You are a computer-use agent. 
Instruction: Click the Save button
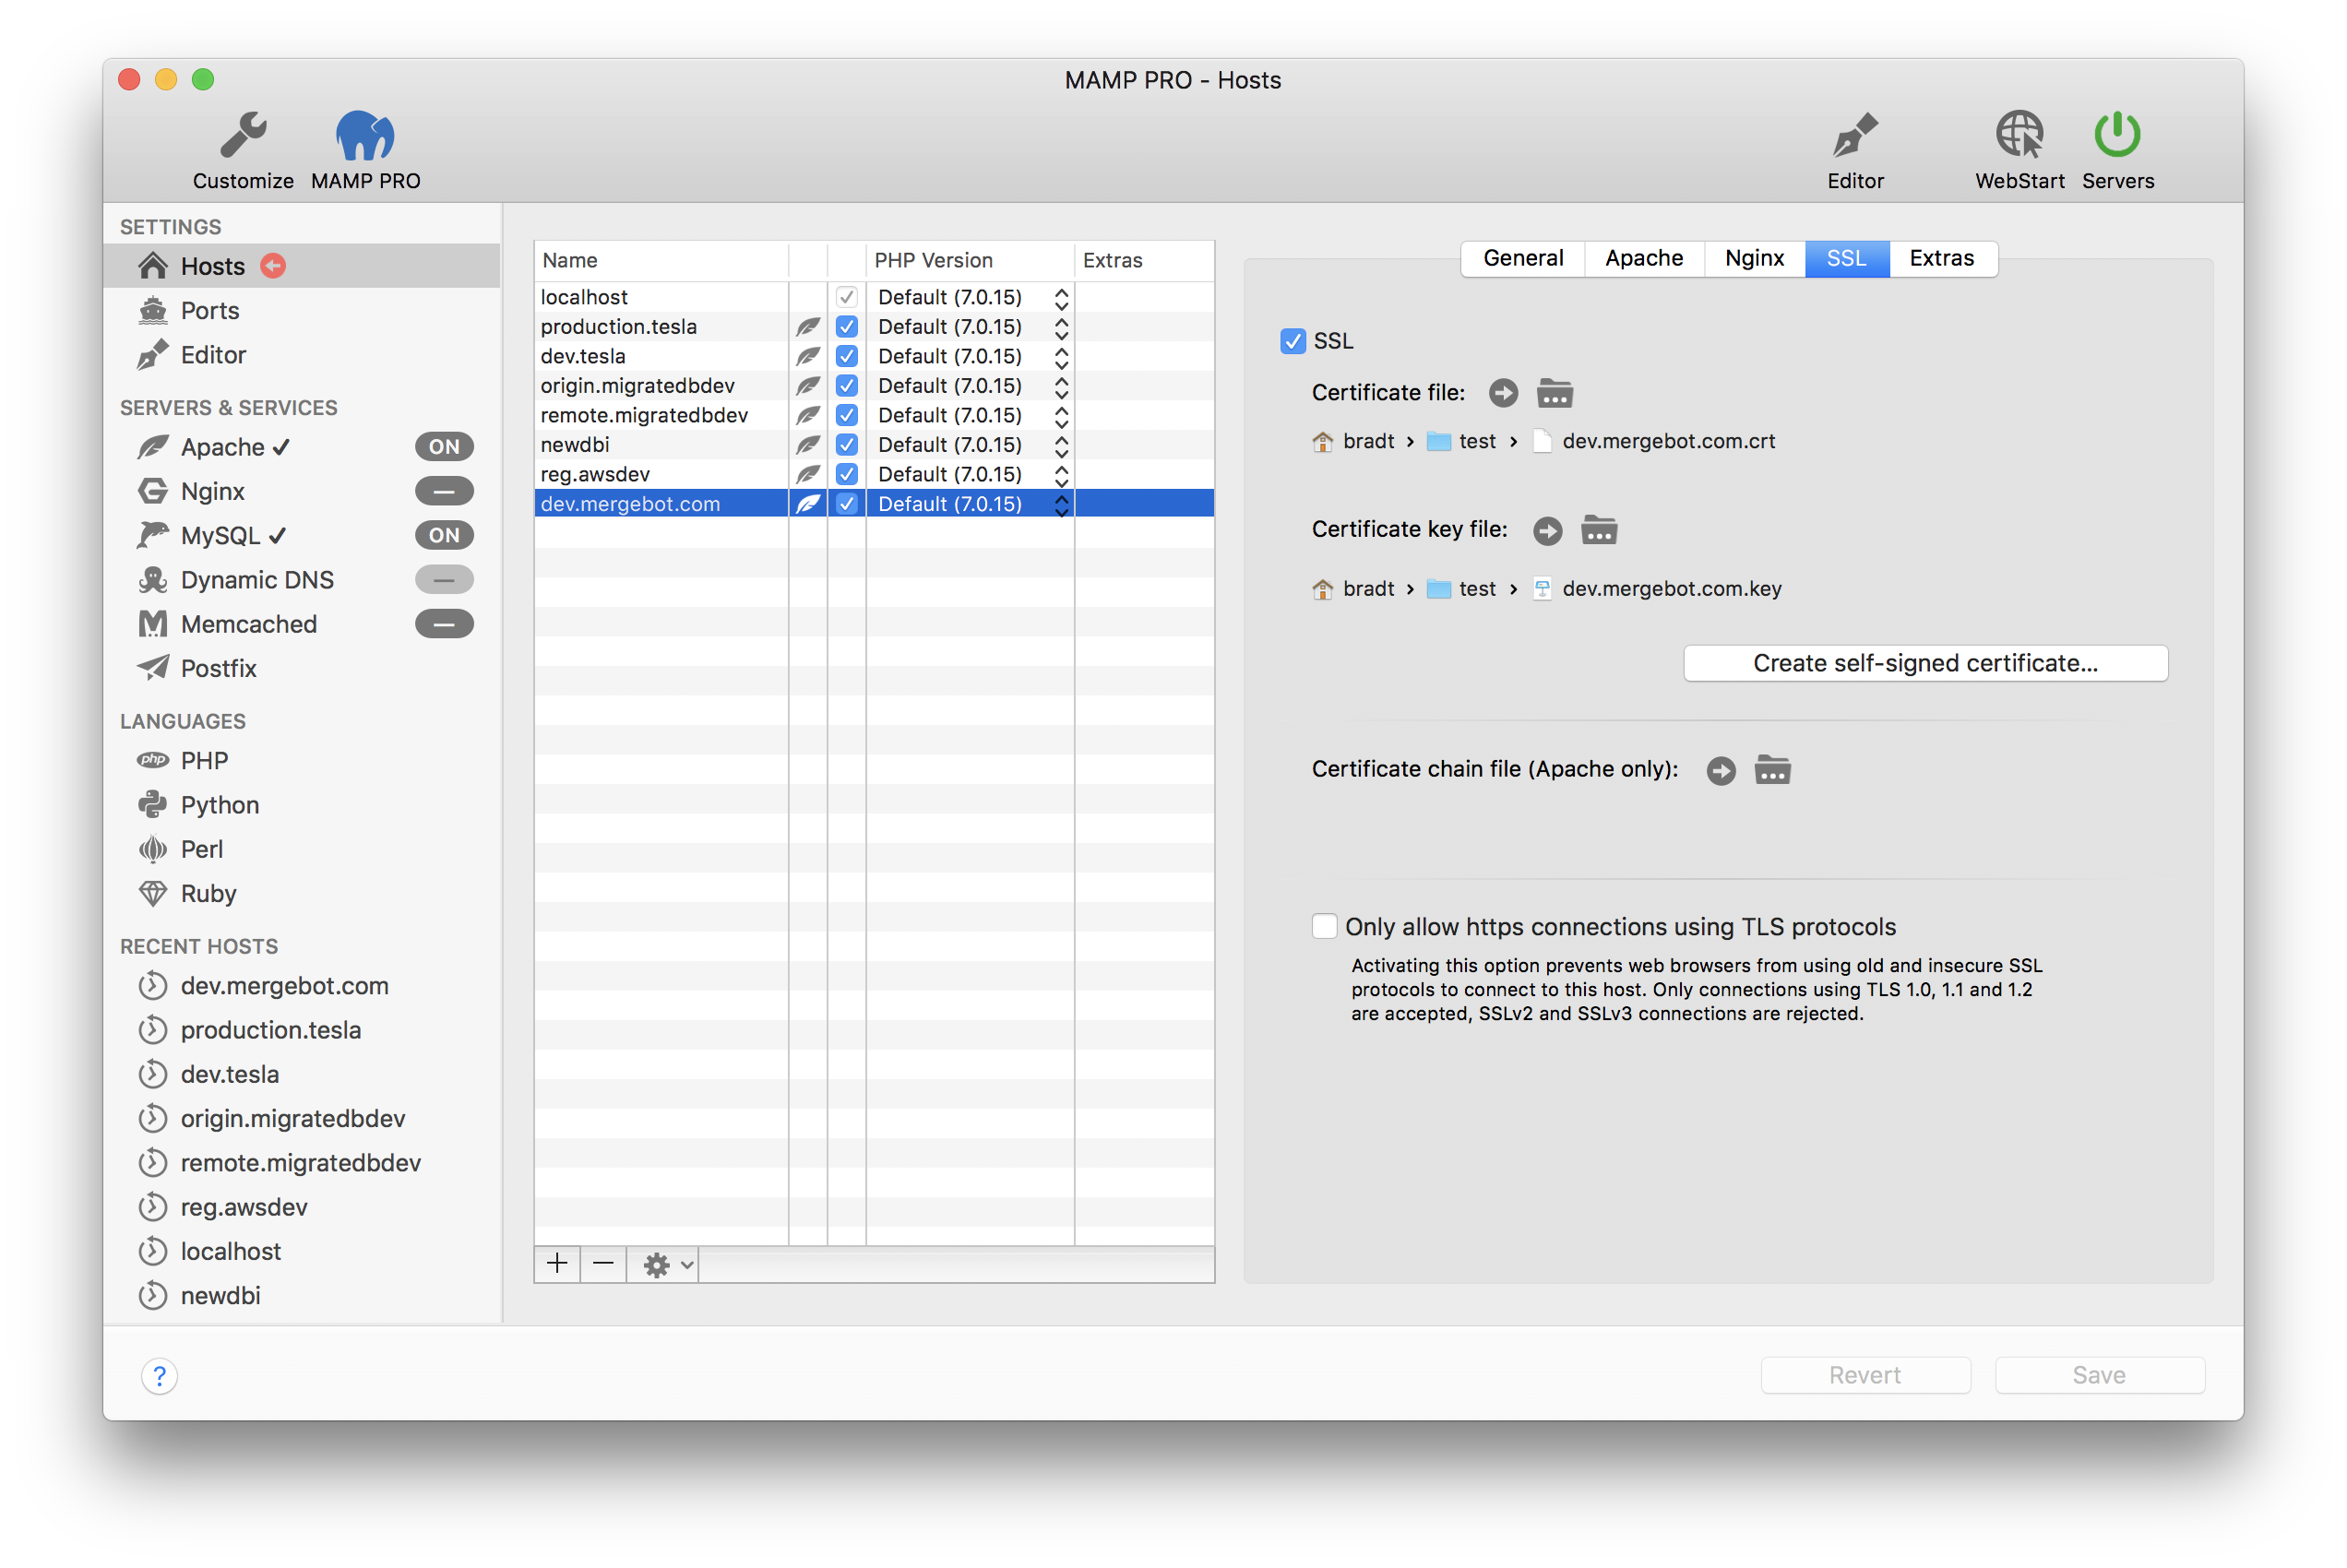(x=2099, y=1375)
